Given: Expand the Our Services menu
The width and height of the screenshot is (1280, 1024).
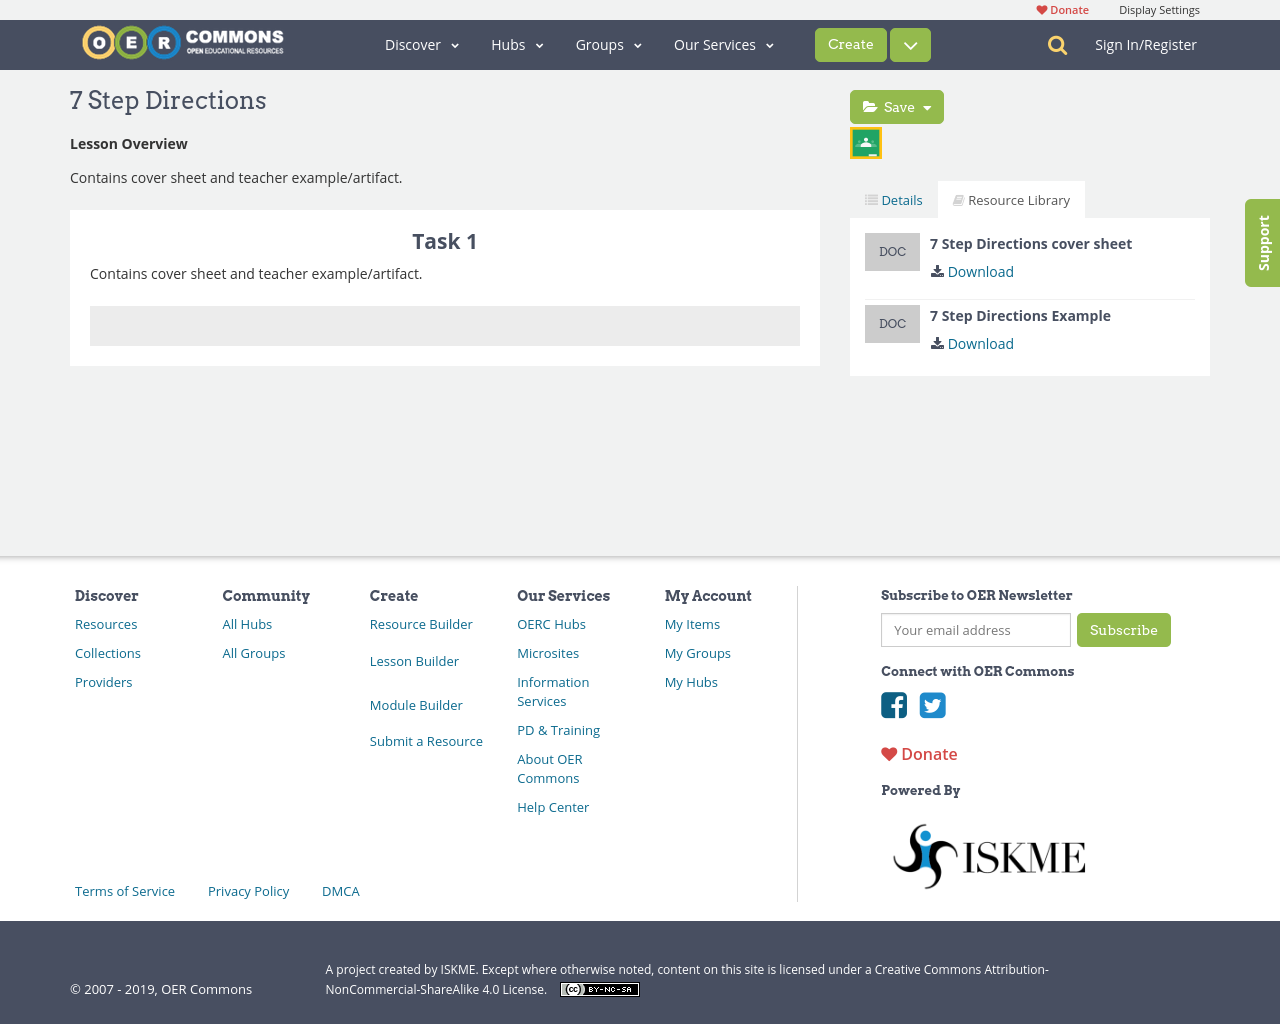Looking at the screenshot, I should pos(723,44).
